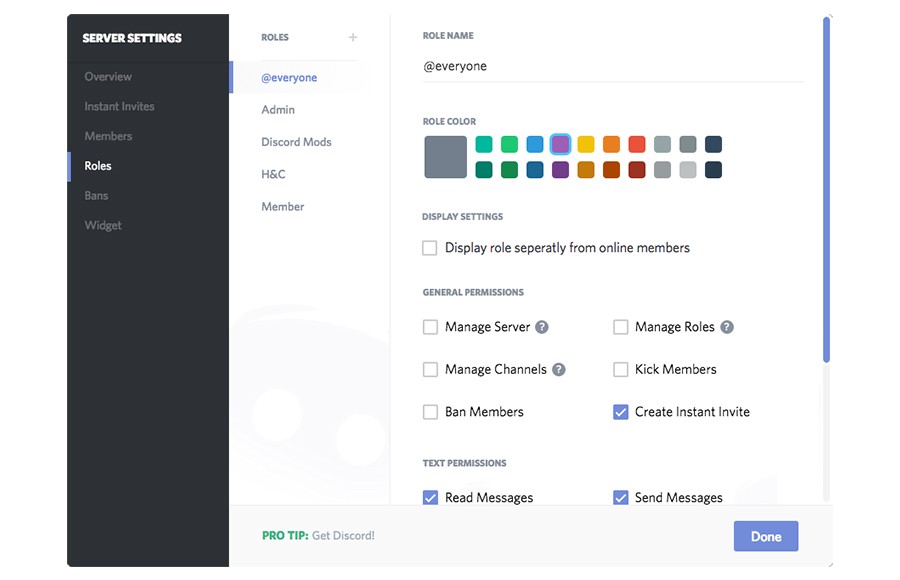Pick the large default gray role color

click(x=445, y=157)
